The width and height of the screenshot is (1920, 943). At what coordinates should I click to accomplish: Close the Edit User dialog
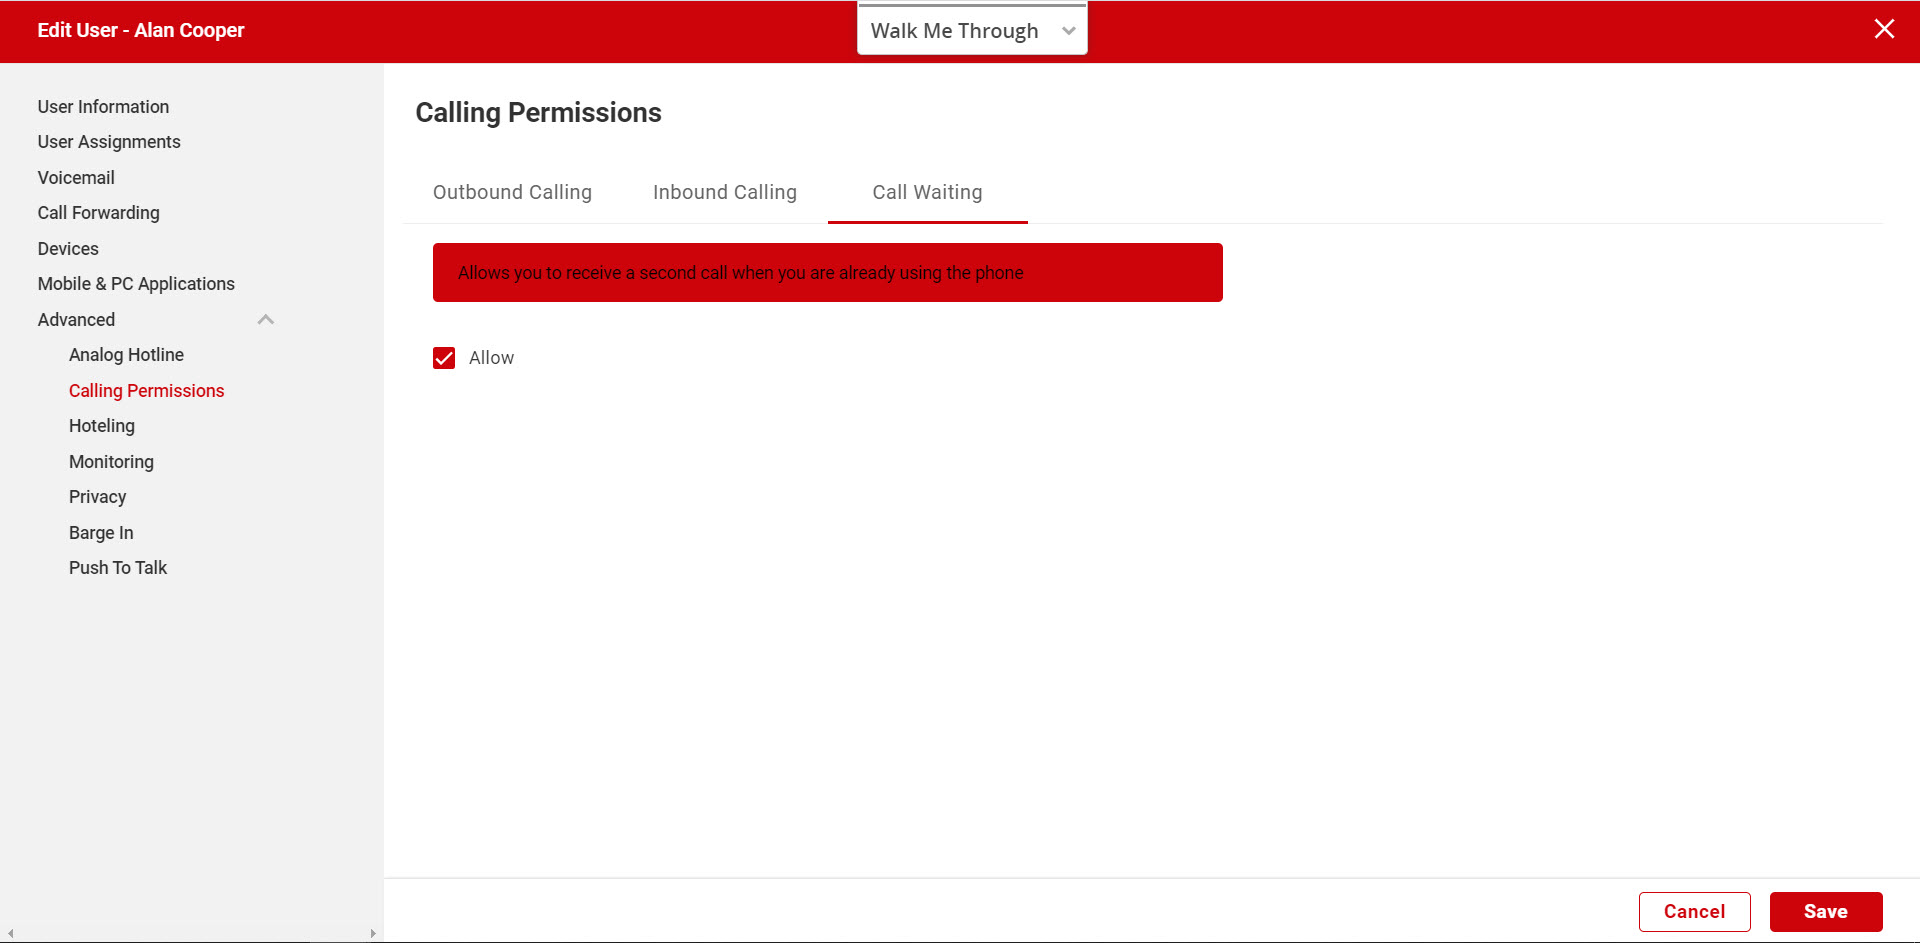(1884, 29)
